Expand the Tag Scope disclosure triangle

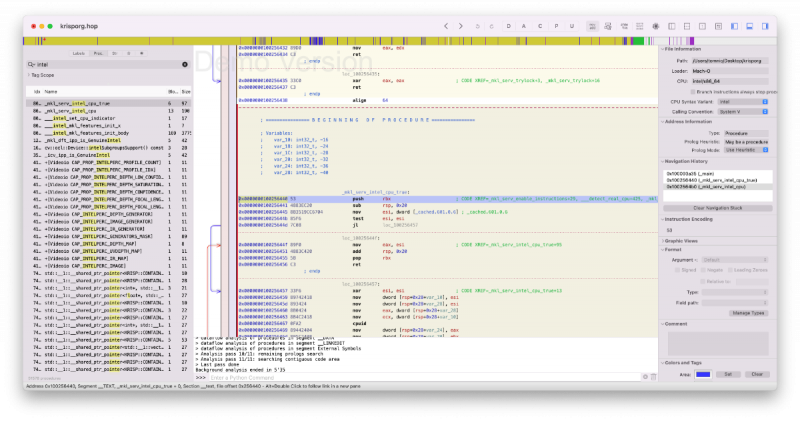(29, 75)
